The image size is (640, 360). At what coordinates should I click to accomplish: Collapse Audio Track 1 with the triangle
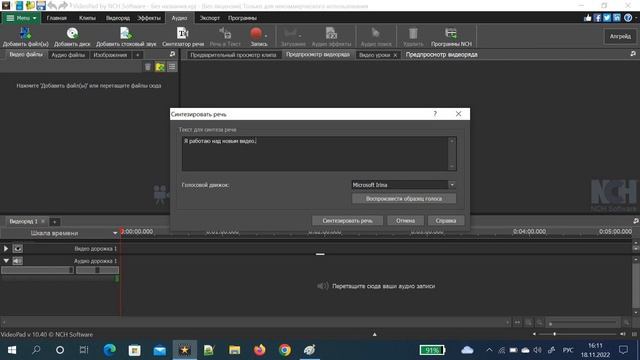6,260
